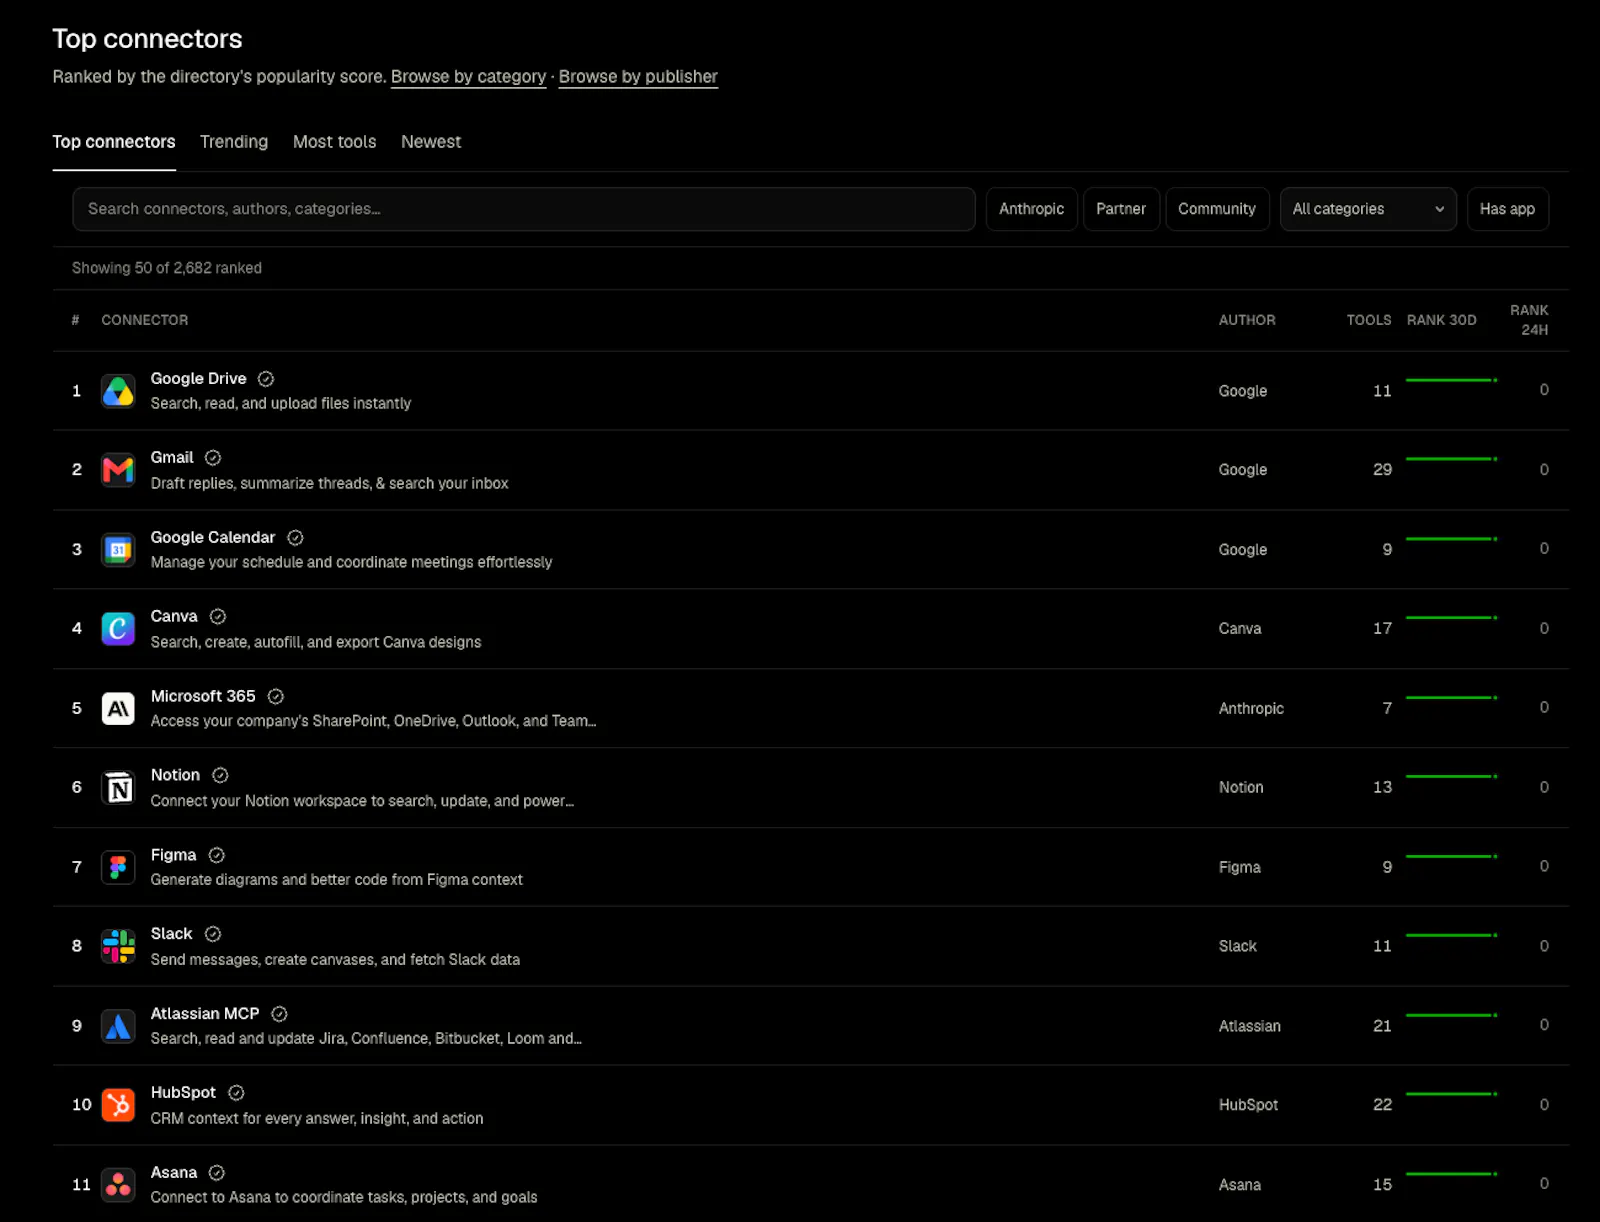Click Asana description 'Connect to Asana to coordinate'

pos(344,1198)
